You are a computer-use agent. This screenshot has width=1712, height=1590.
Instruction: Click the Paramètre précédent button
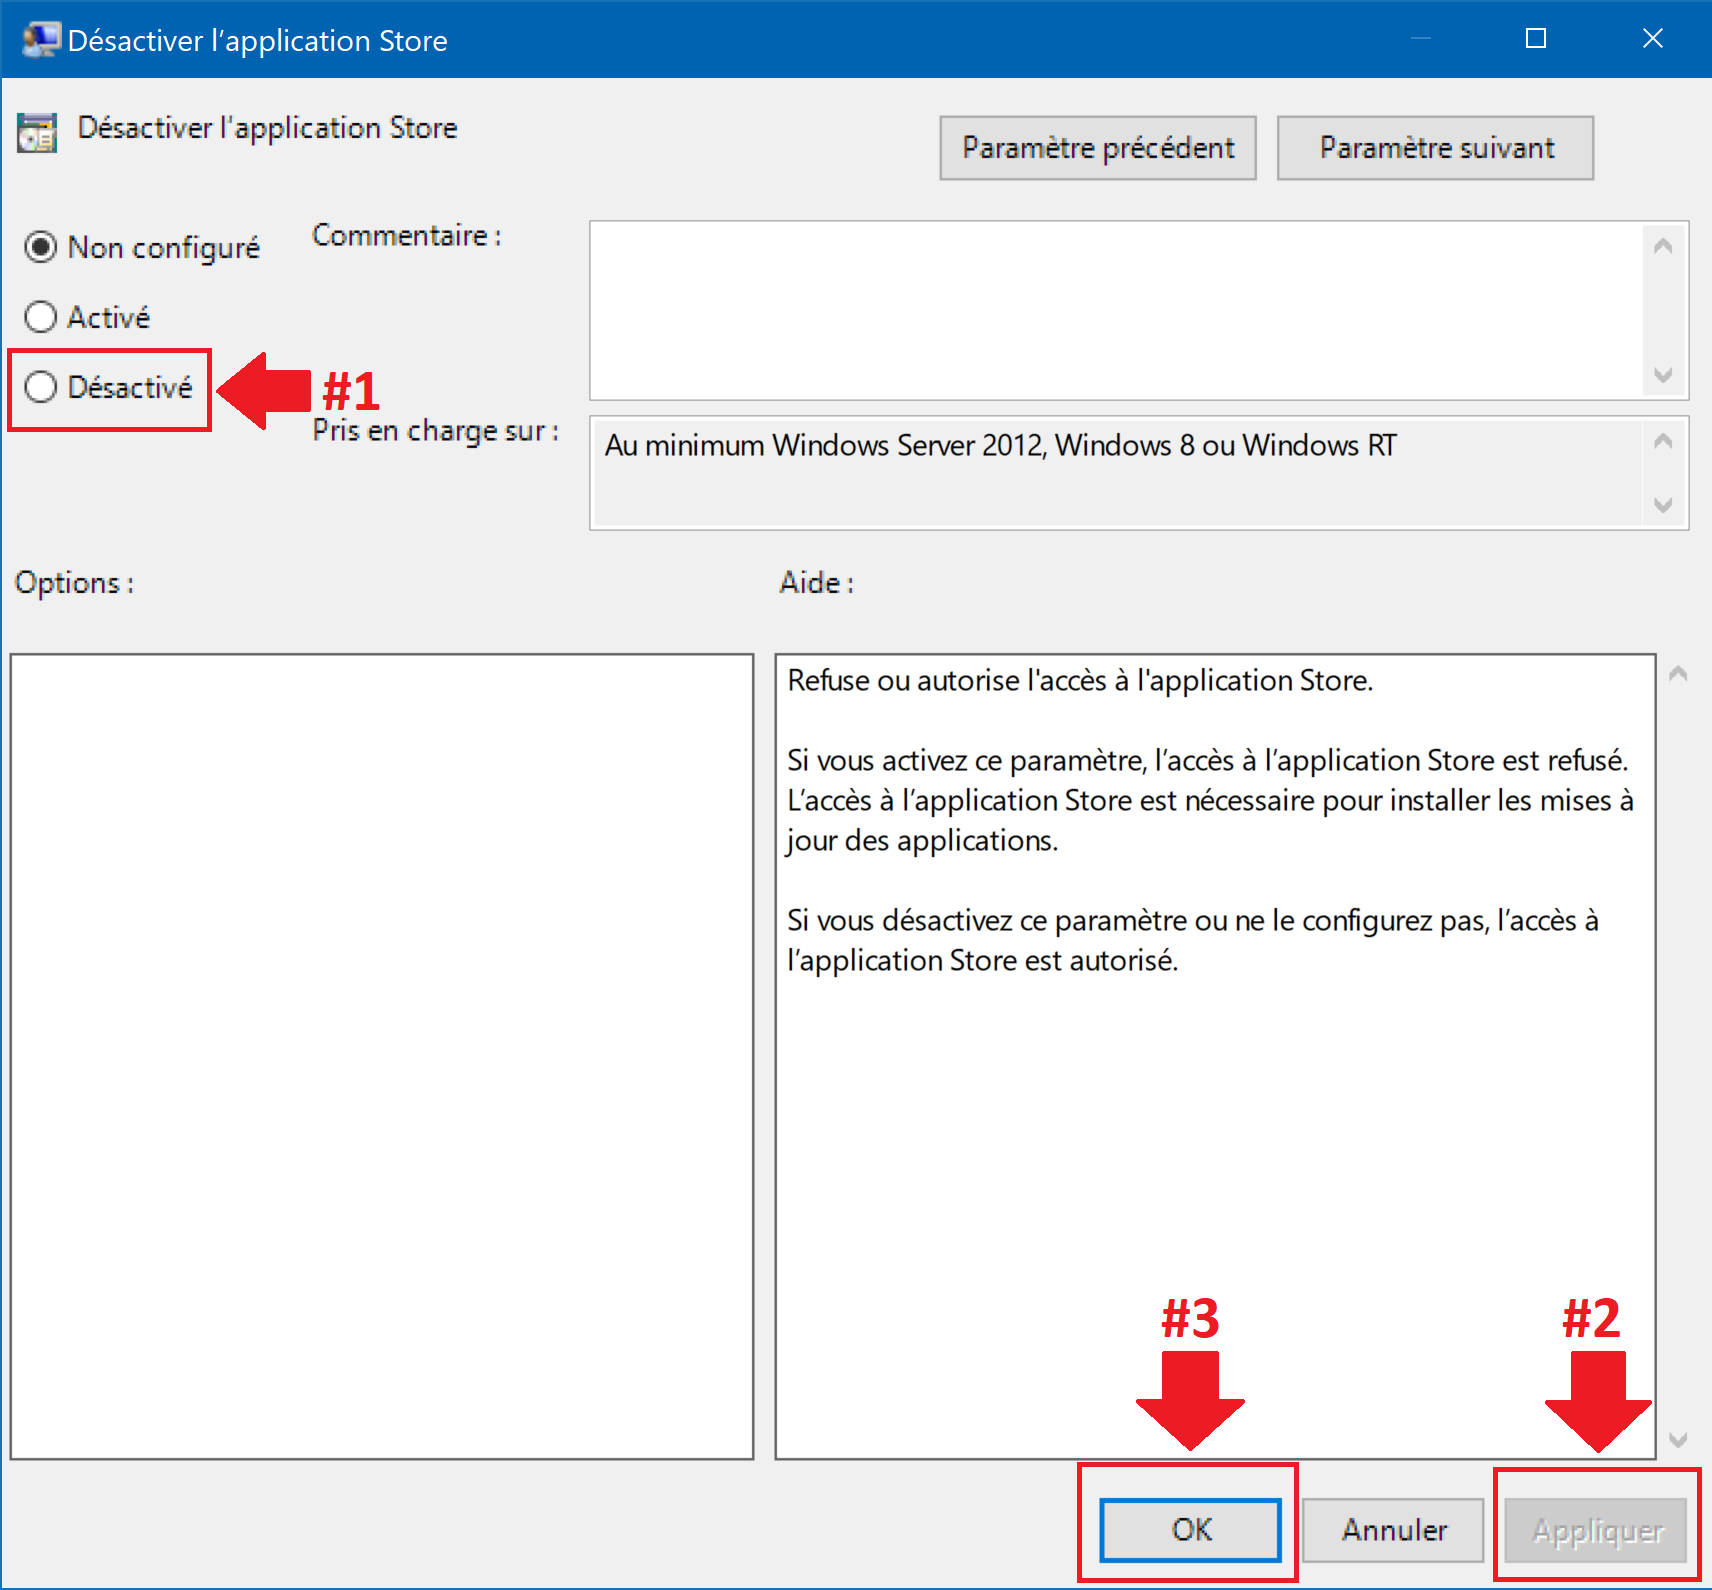pos(1097,148)
